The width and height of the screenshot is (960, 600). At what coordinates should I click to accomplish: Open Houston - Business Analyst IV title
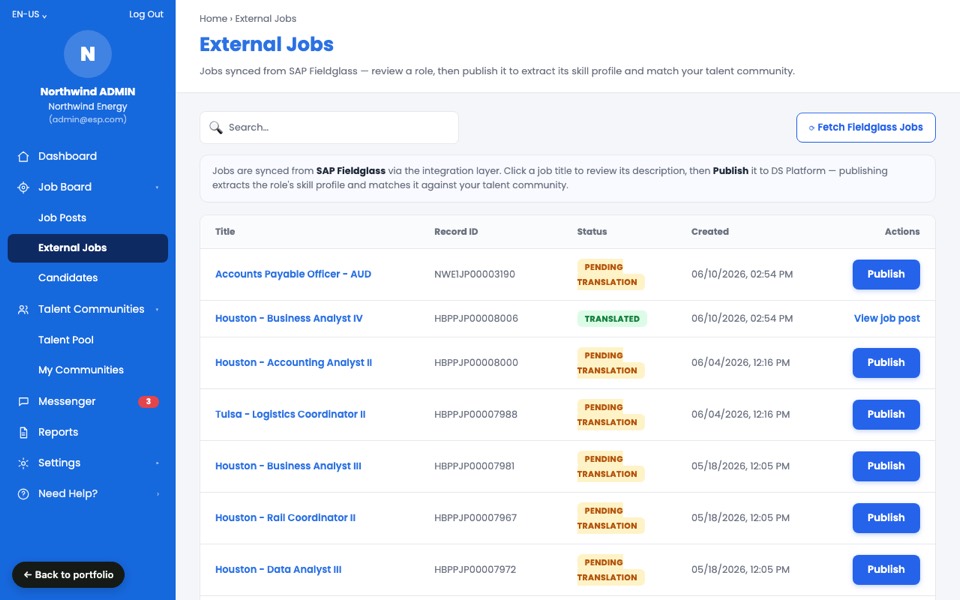tap(288, 318)
